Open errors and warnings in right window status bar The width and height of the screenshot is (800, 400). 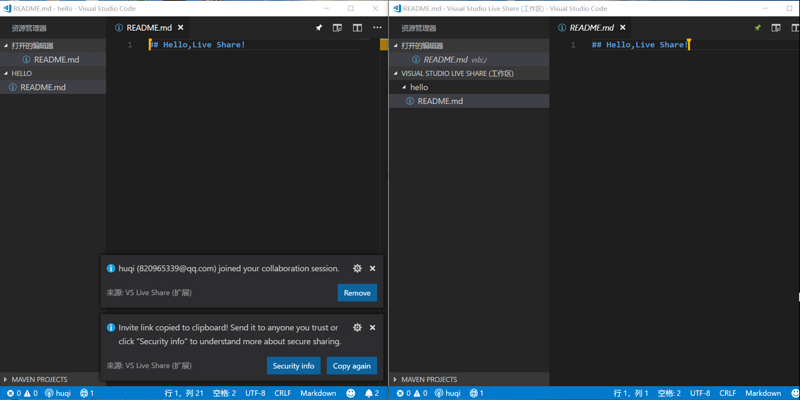[x=412, y=393]
